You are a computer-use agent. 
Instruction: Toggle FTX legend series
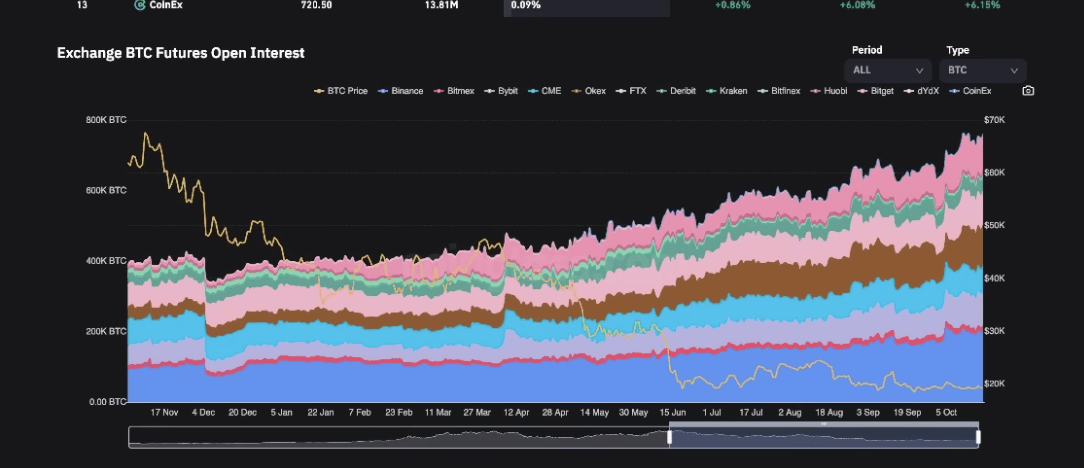[x=631, y=91]
